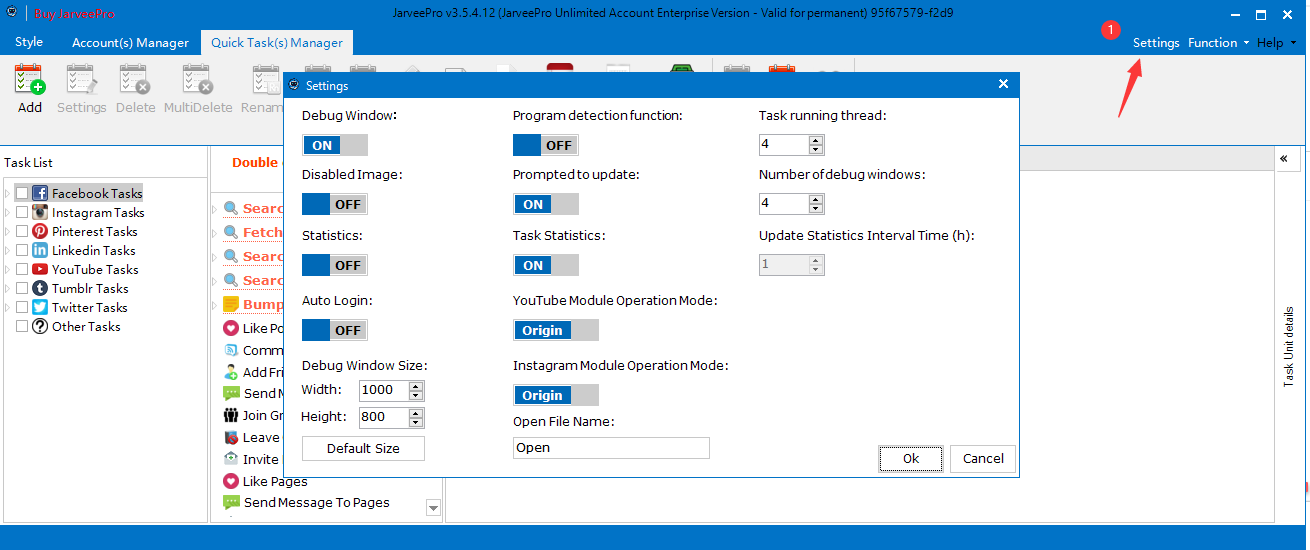
Task: Open the Task Unit details vertical tab
Action: pos(1289,347)
